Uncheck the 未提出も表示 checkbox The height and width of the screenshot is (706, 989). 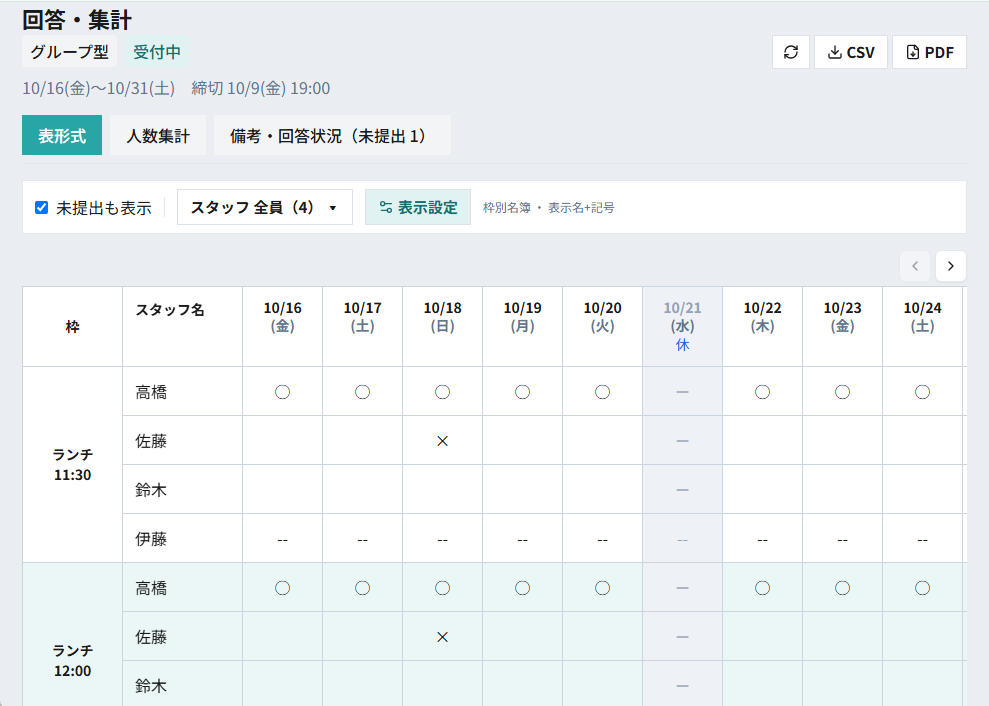[42, 208]
